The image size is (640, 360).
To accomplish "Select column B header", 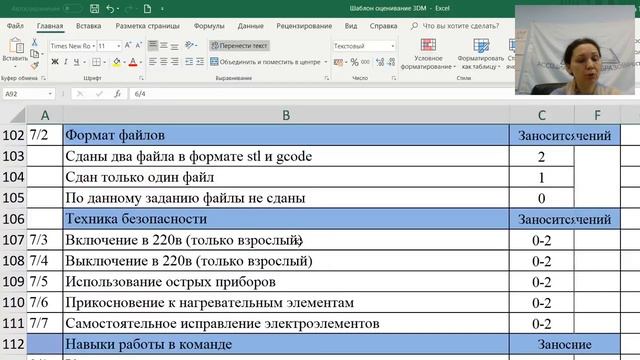I will [x=286, y=115].
